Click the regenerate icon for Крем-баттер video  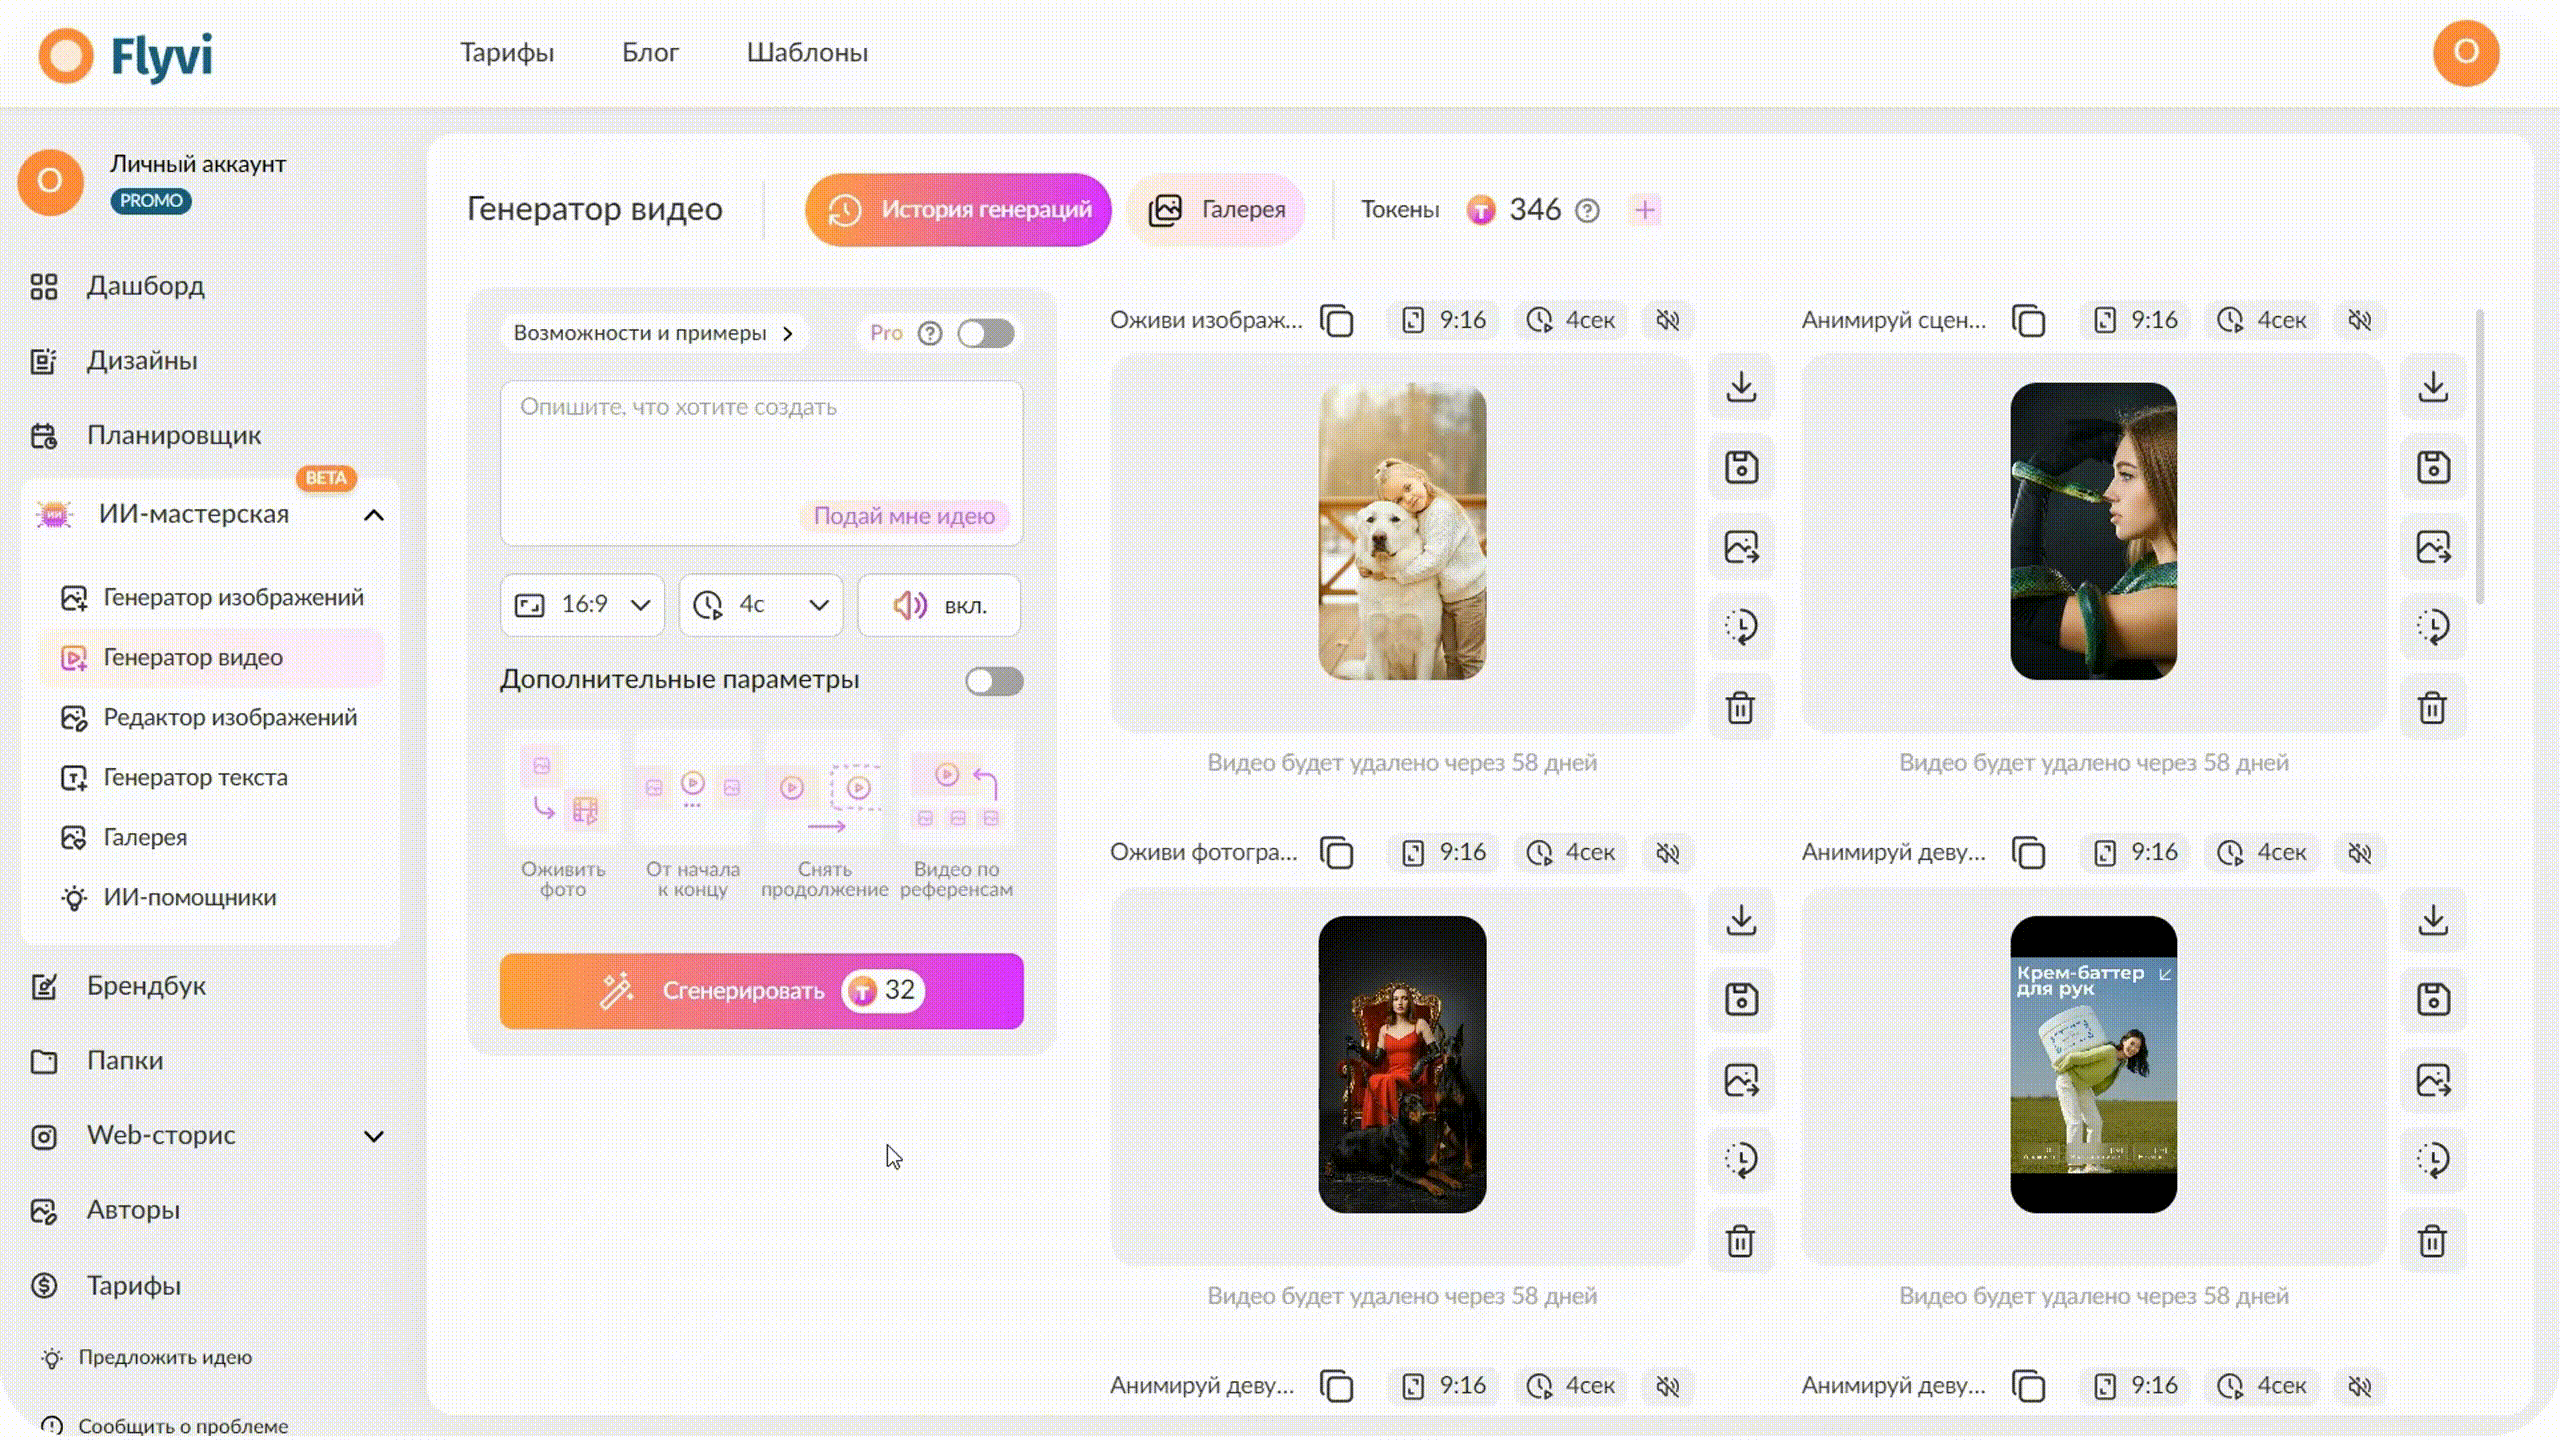pyautogui.click(x=2432, y=1160)
